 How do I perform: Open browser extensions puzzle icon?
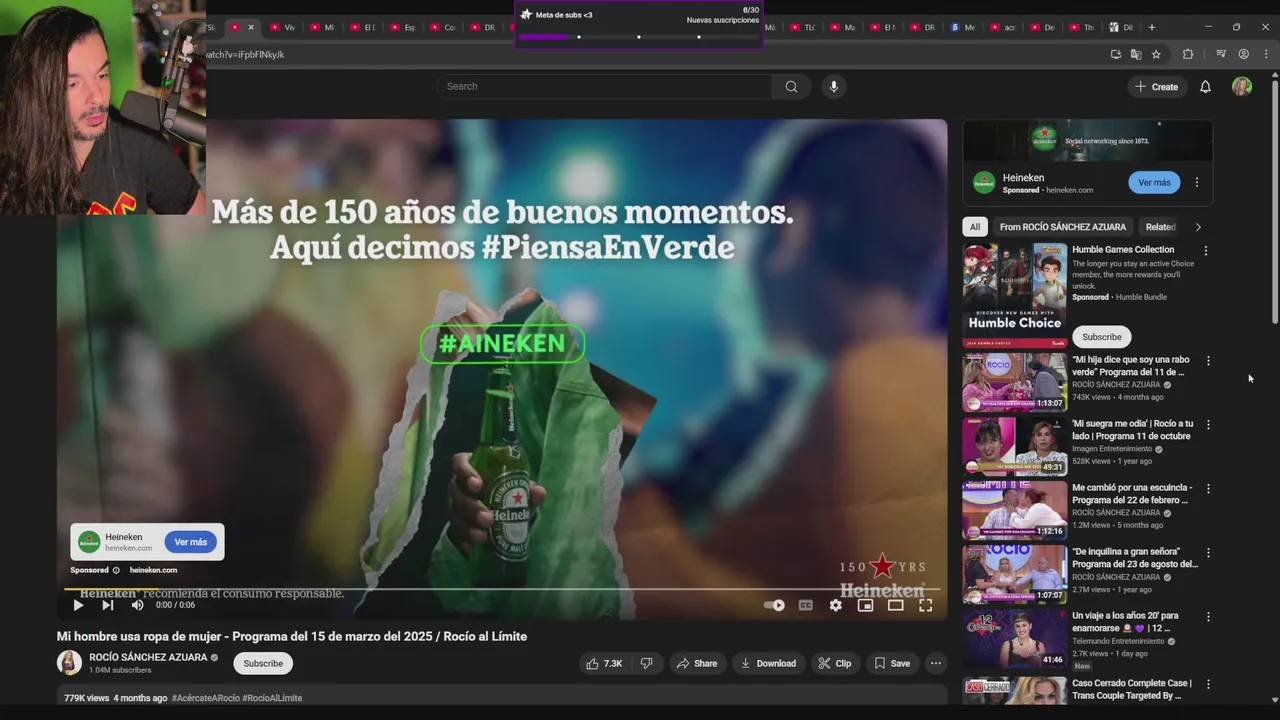click(x=1188, y=54)
